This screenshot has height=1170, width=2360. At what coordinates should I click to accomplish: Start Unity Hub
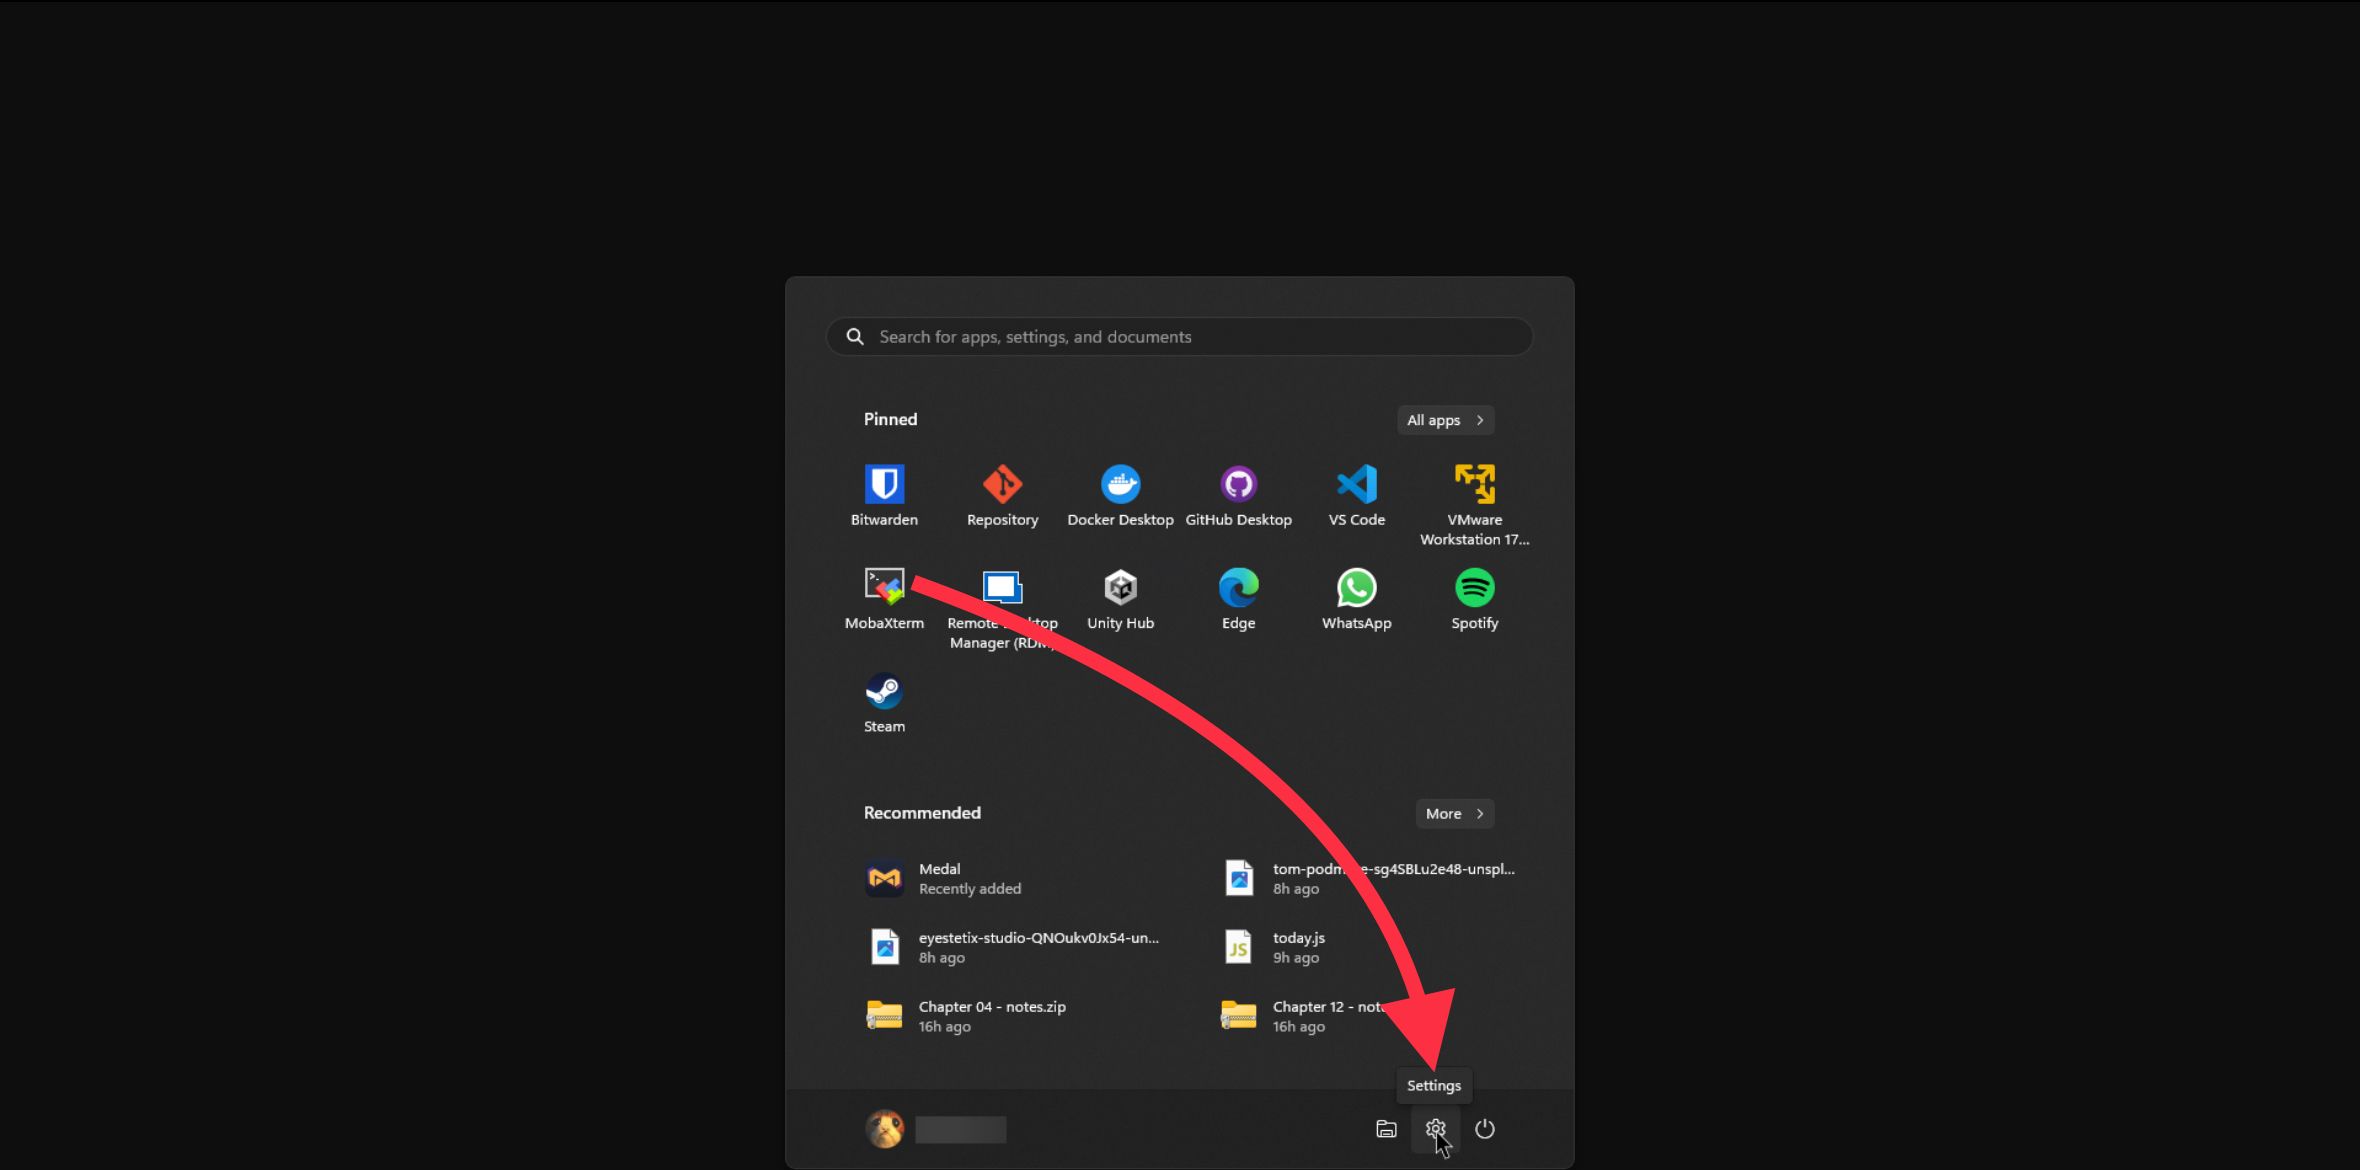point(1120,597)
